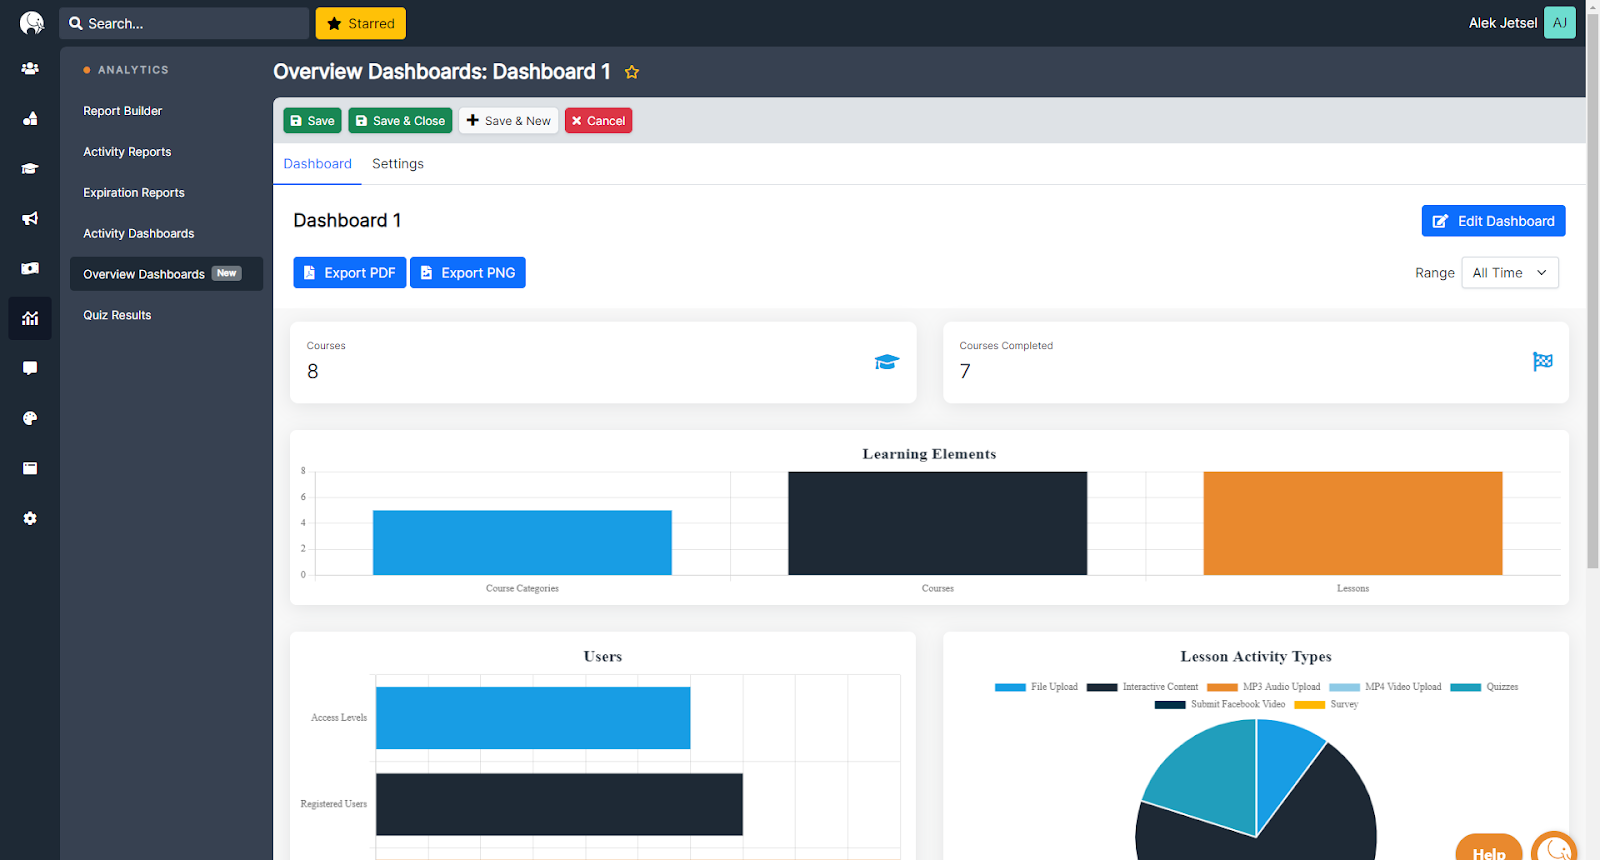Viewport: 1600px width, 860px height.
Task: Open the shapes content sidebar icon
Action: pos(30,119)
